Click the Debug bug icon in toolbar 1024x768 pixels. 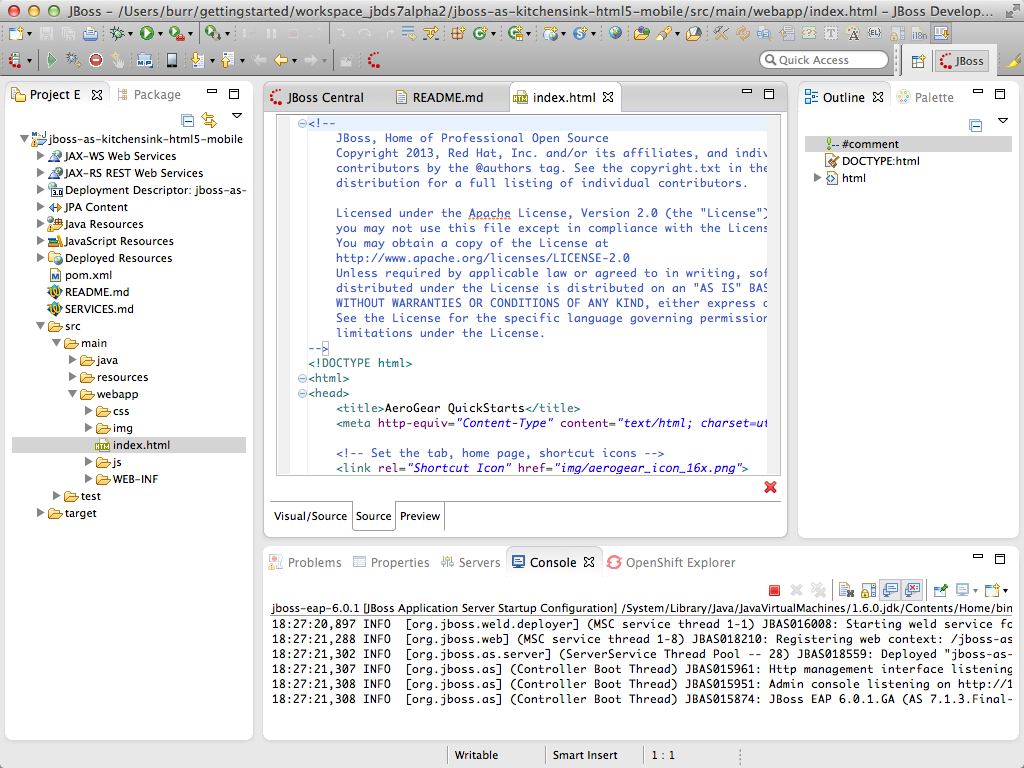point(119,33)
